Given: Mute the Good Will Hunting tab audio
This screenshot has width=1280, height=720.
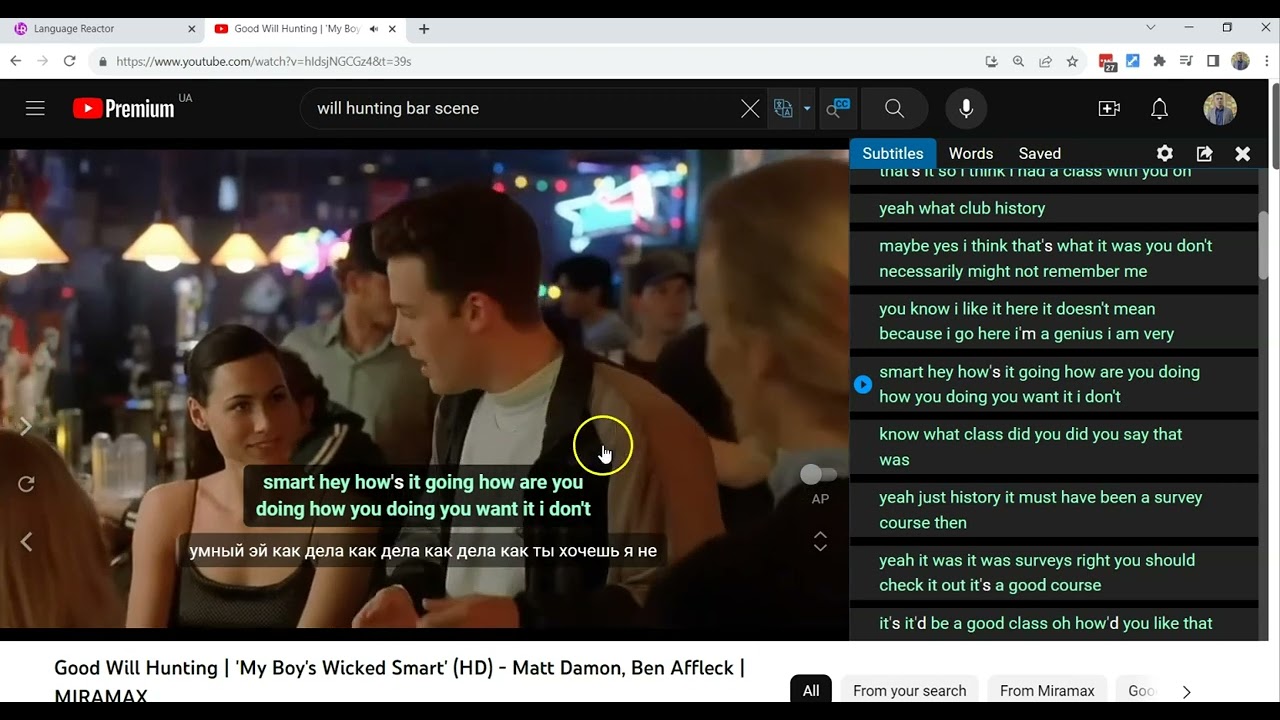Looking at the screenshot, I should pyautogui.click(x=374, y=29).
